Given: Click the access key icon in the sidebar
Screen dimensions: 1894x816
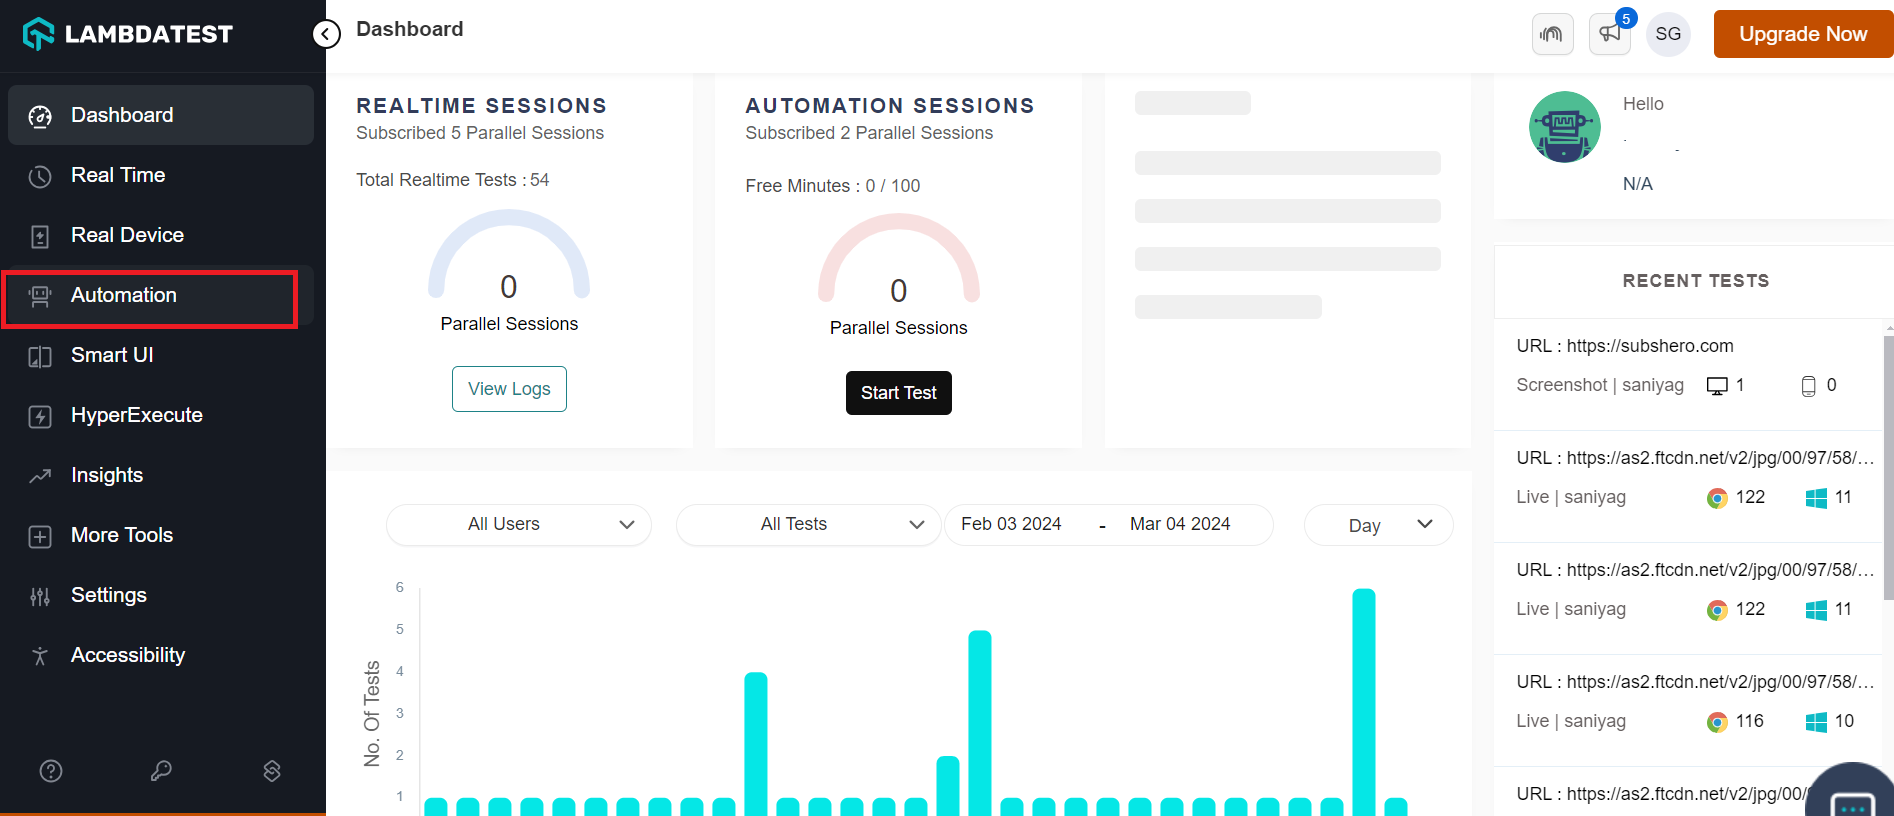Looking at the screenshot, I should pos(161,771).
